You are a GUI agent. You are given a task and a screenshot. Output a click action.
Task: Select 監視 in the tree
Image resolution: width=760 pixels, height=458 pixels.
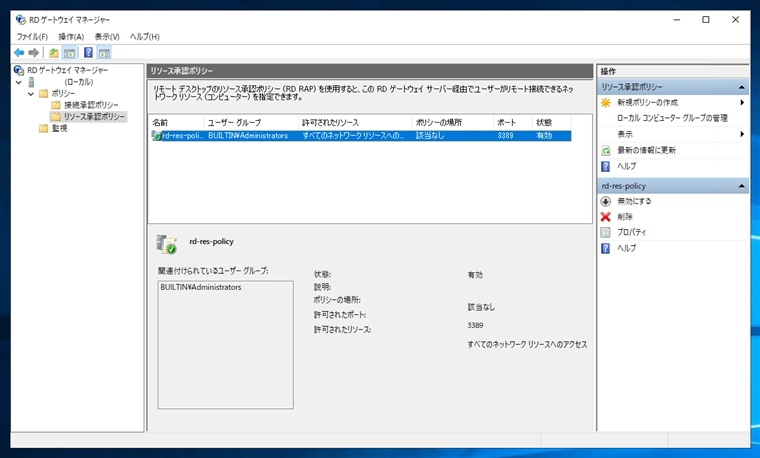(60, 128)
